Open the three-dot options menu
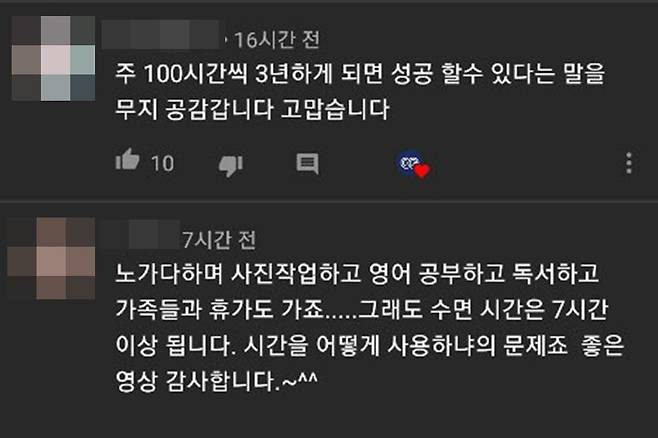Screen dimensions: 658x438 click(629, 163)
